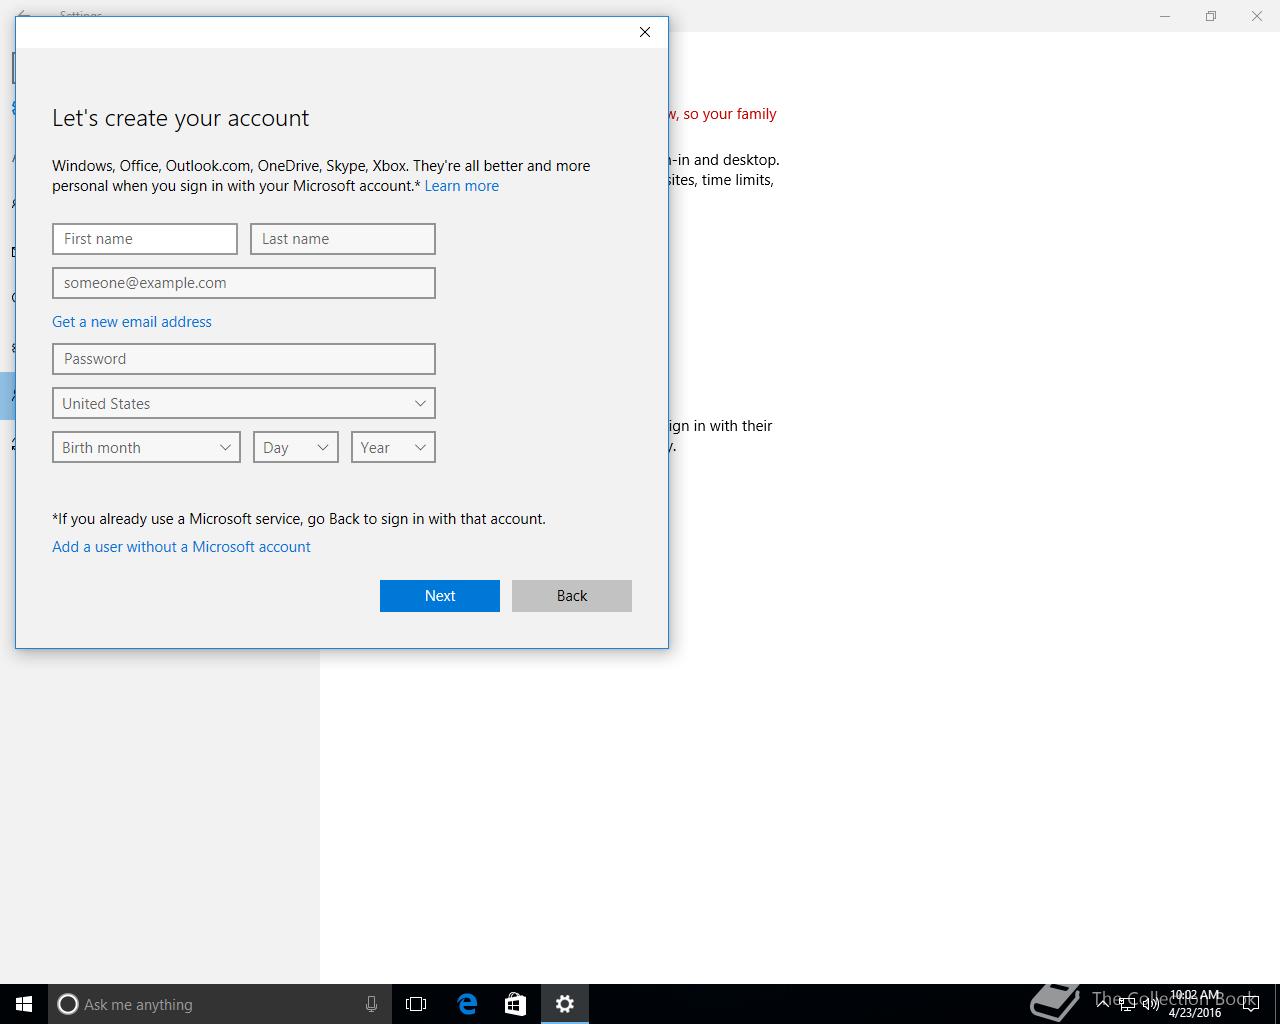Screen dimensions: 1280x1024
Task: Select the Settings gear taskbar icon
Action: click(565, 1004)
